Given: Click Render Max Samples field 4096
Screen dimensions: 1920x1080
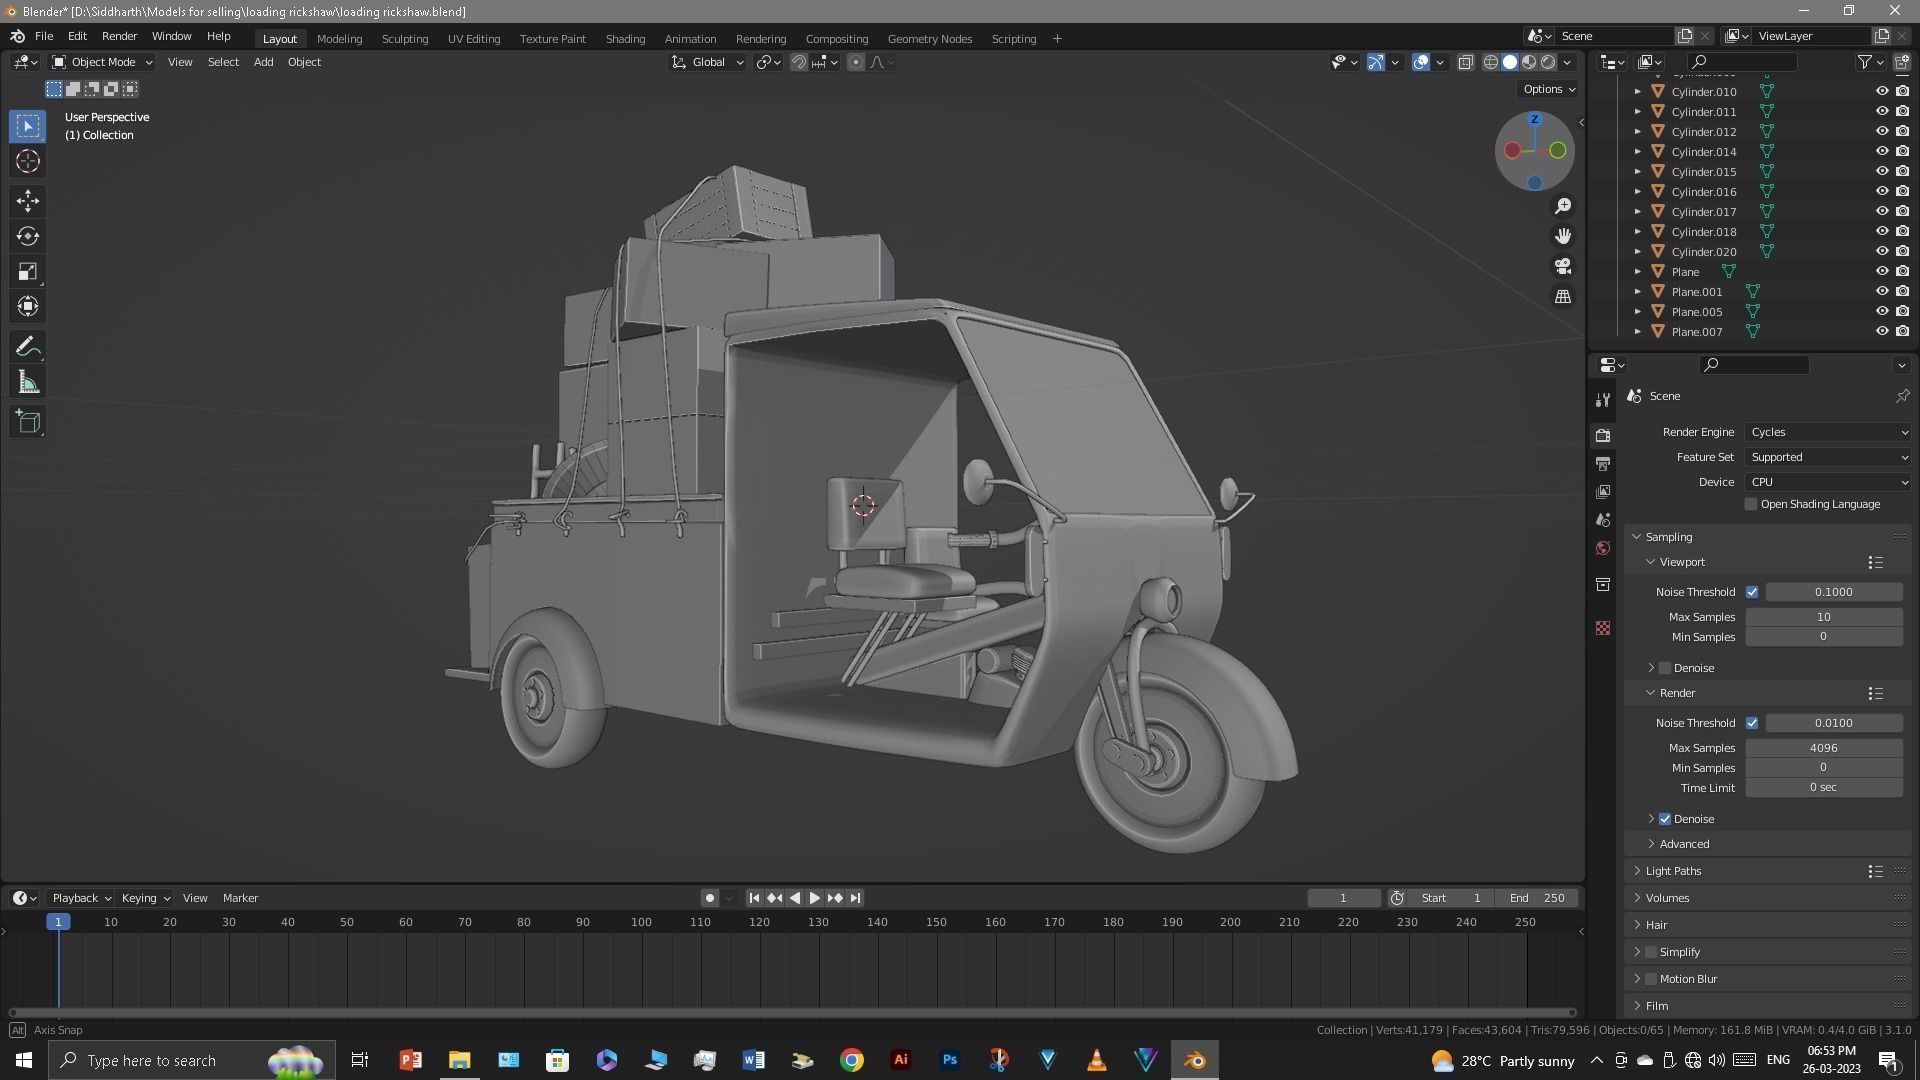Looking at the screenshot, I should click(x=1824, y=748).
